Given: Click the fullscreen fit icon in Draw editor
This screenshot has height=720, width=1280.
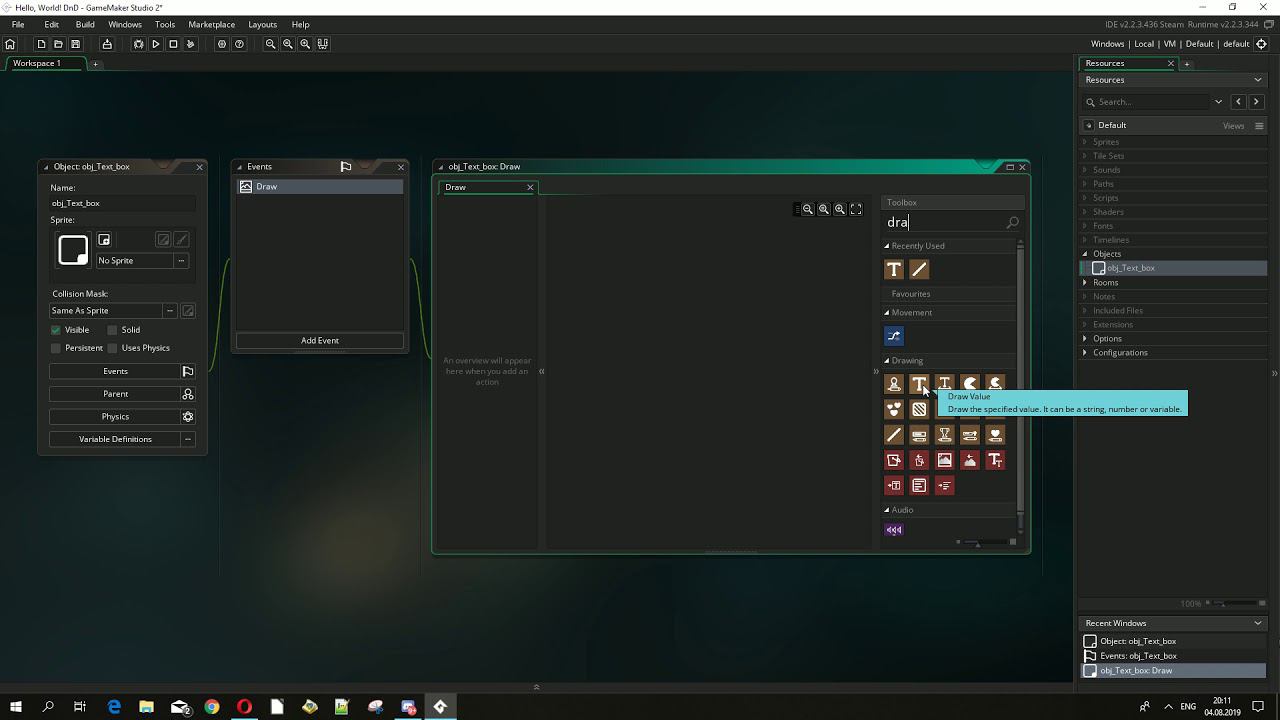Looking at the screenshot, I should coord(856,209).
